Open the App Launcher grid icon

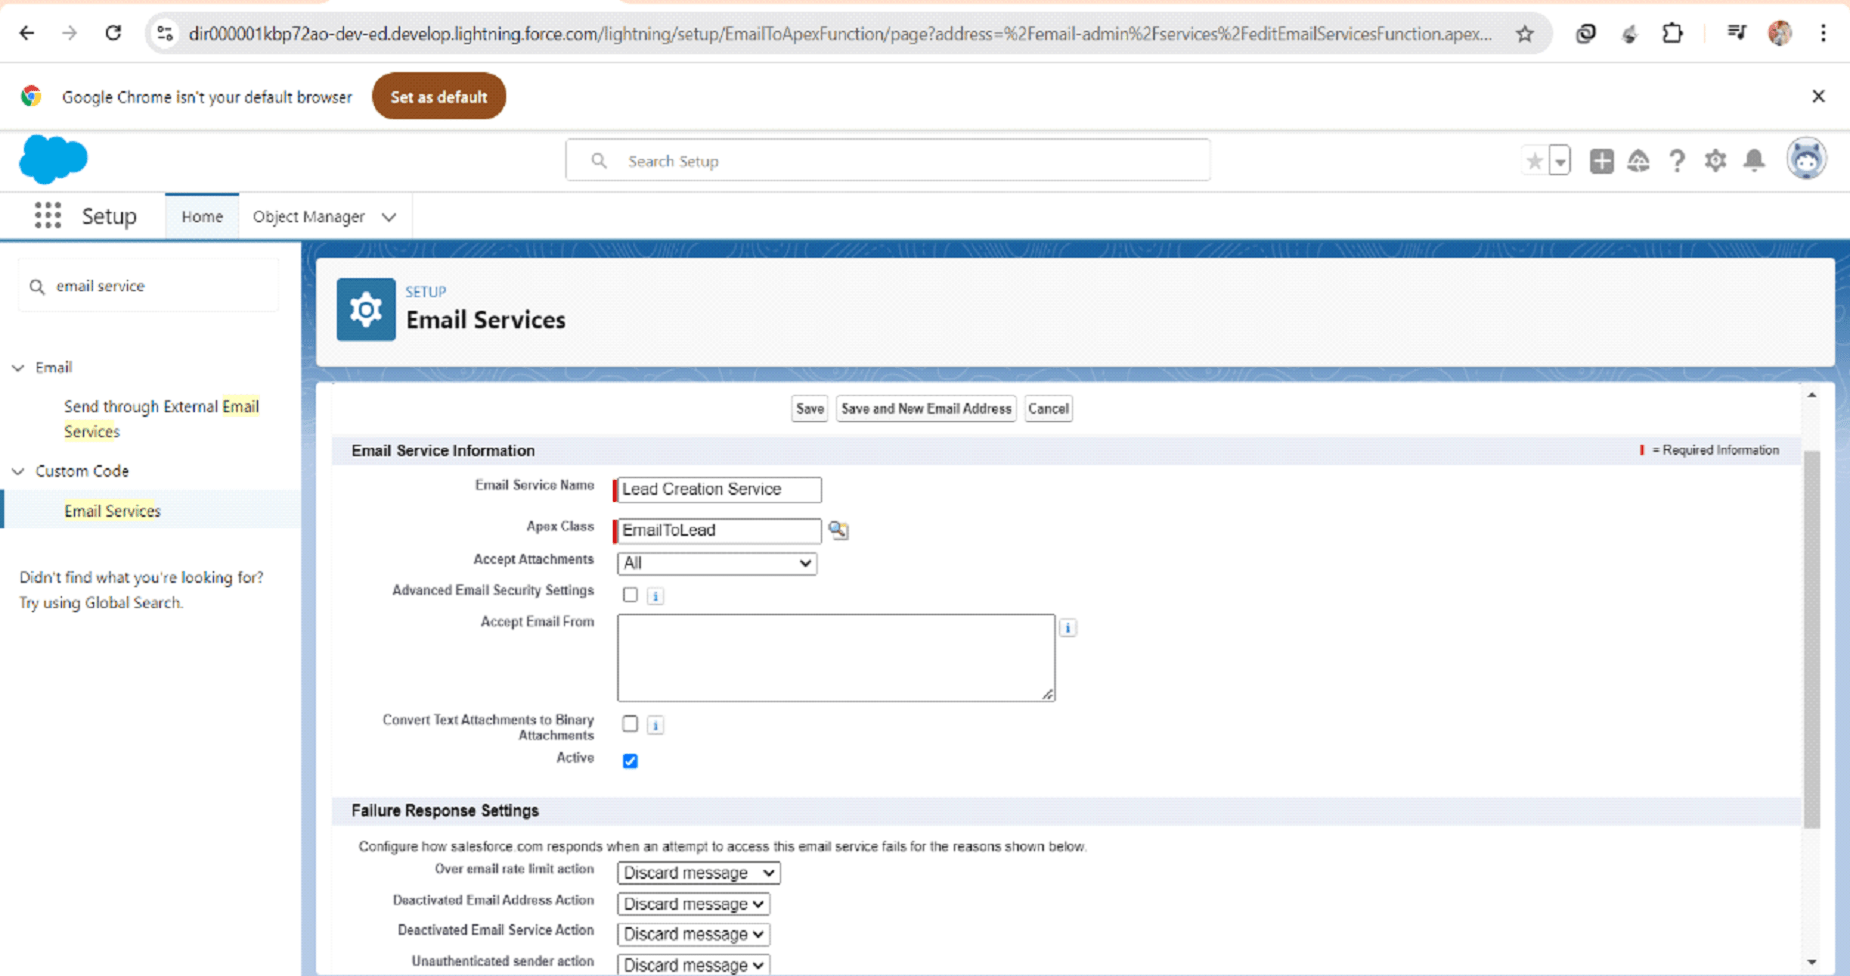(x=47, y=216)
